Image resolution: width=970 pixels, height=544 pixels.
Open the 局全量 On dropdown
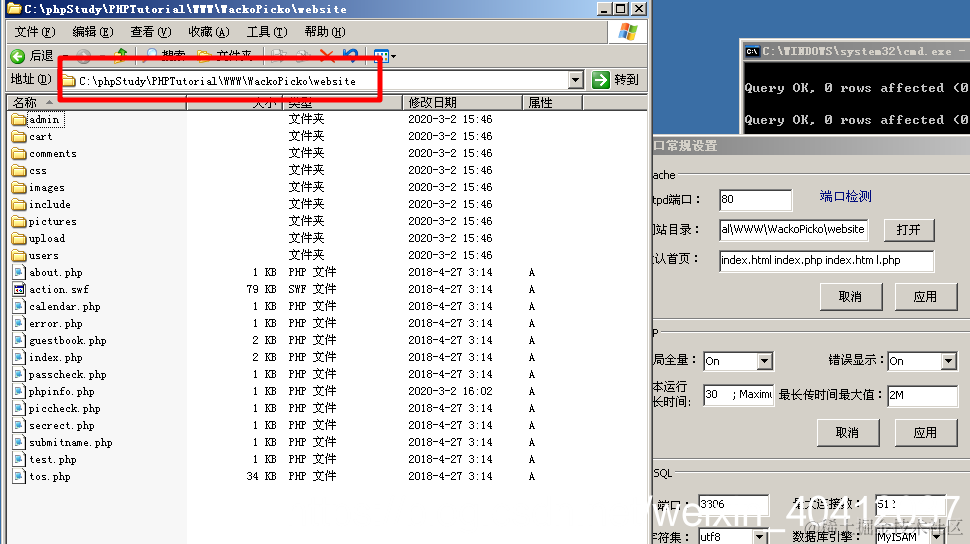click(x=765, y=361)
